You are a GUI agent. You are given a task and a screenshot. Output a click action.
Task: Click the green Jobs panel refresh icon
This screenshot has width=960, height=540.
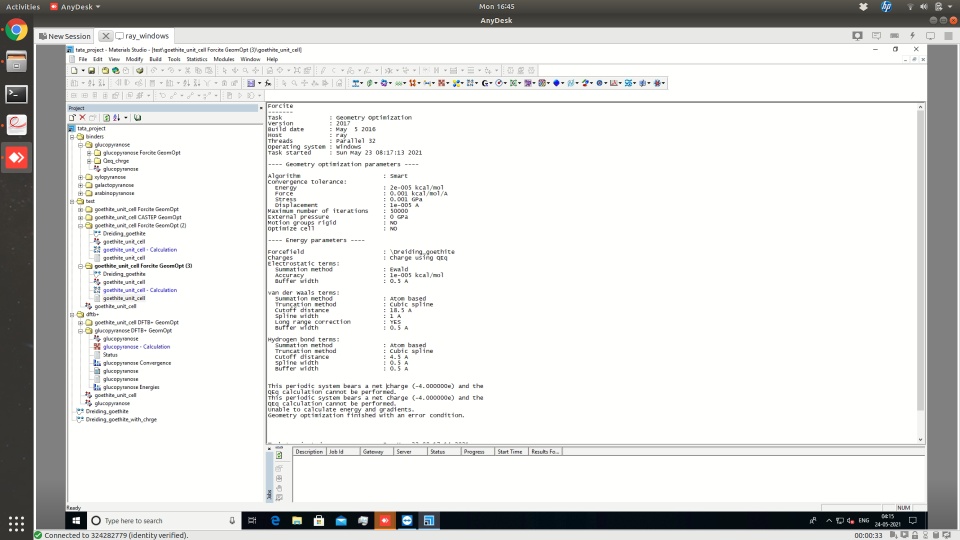tap(279, 456)
